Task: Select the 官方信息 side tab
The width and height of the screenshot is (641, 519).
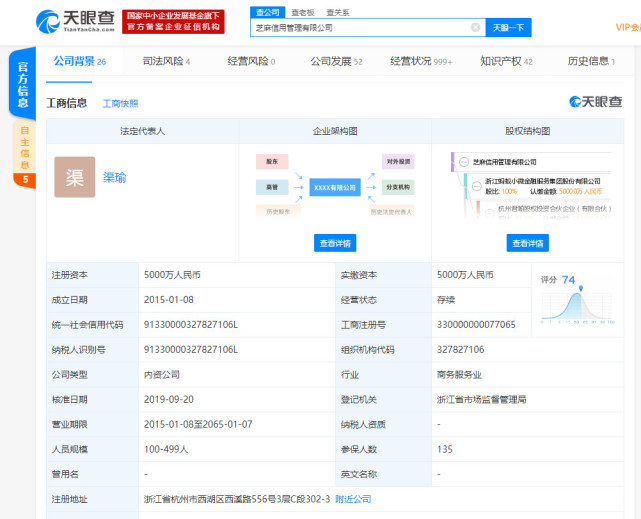Action: (23, 84)
